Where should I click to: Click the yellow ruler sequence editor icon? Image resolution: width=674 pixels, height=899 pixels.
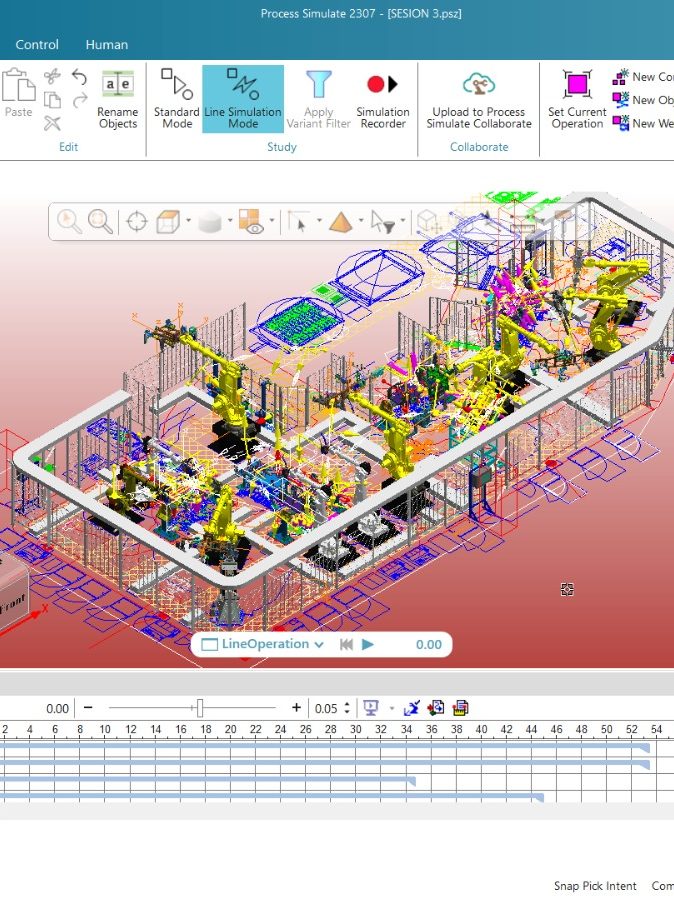460,708
